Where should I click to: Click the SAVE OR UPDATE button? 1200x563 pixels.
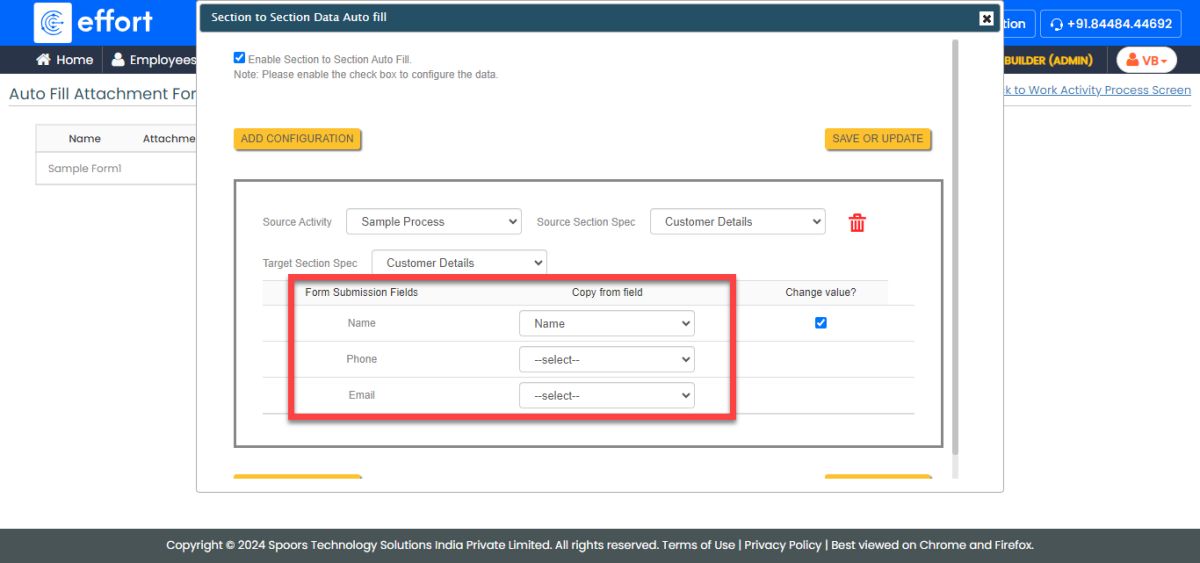click(878, 139)
